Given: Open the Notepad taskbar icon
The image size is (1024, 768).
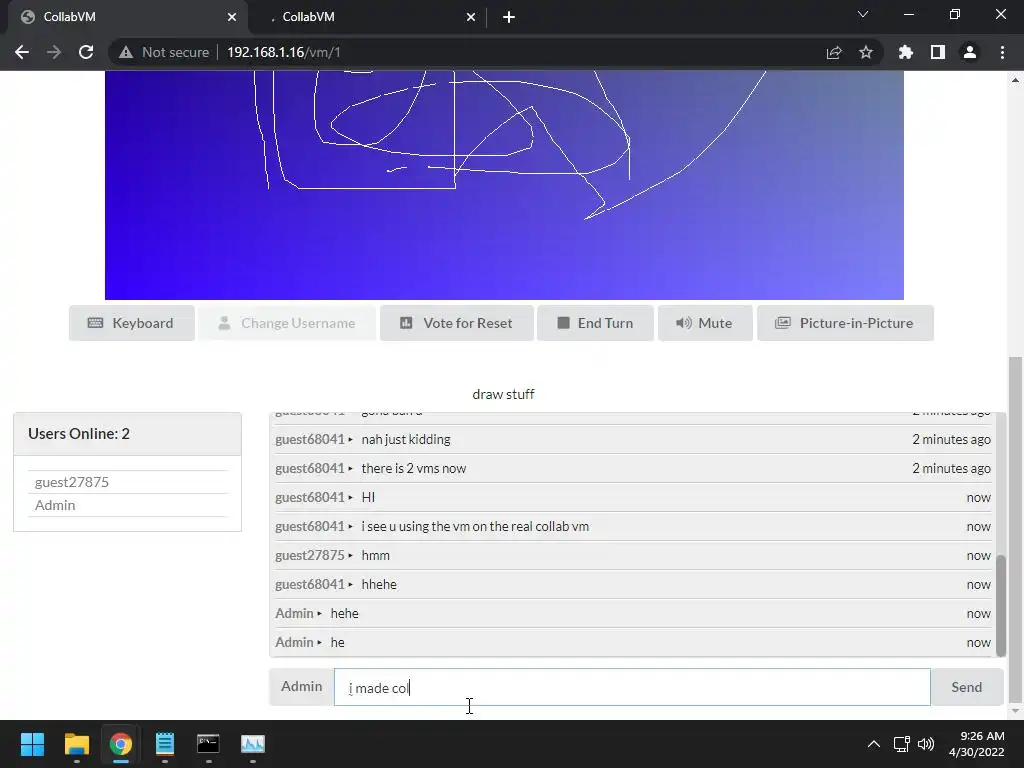Looking at the screenshot, I should click(x=165, y=744).
